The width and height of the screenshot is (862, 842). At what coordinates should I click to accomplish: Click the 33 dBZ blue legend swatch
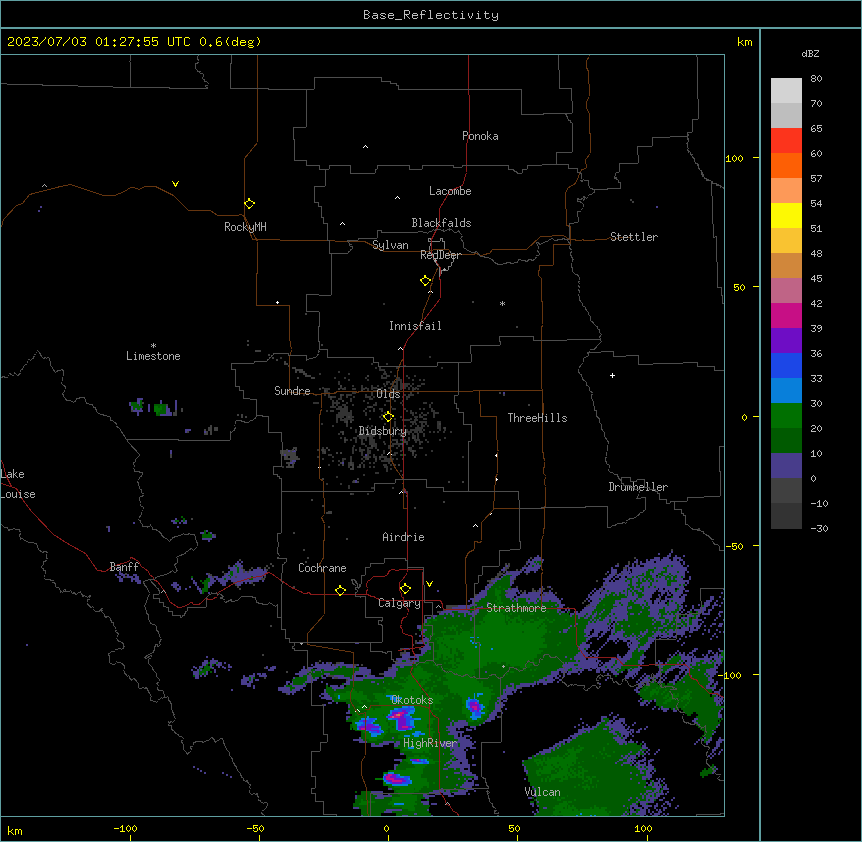tap(786, 365)
